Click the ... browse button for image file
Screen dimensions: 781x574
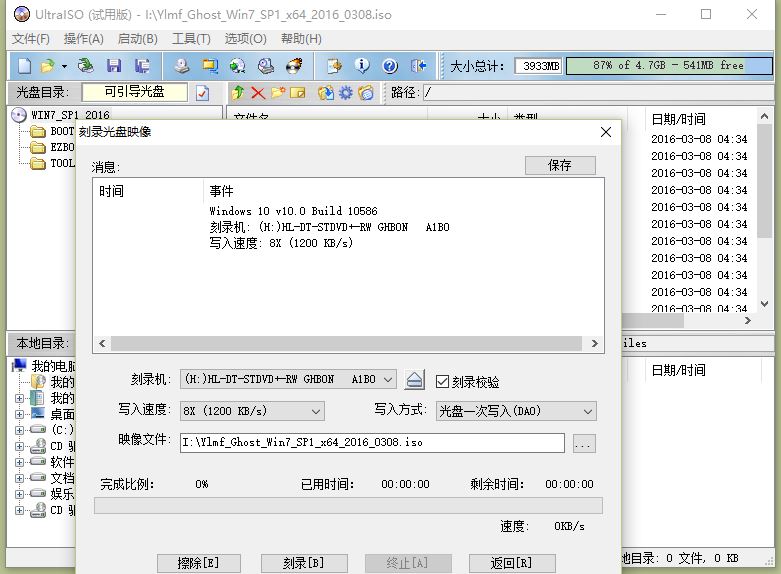click(x=583, y=443)
